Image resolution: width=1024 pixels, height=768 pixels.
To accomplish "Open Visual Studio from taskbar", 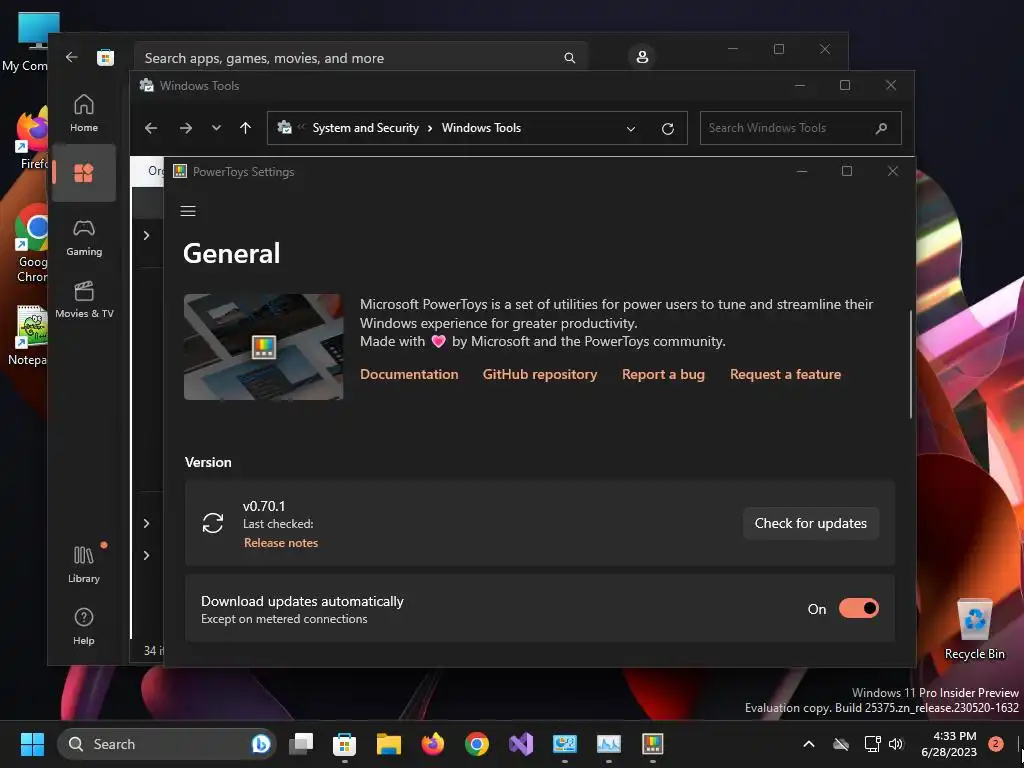I will point(520,744).
